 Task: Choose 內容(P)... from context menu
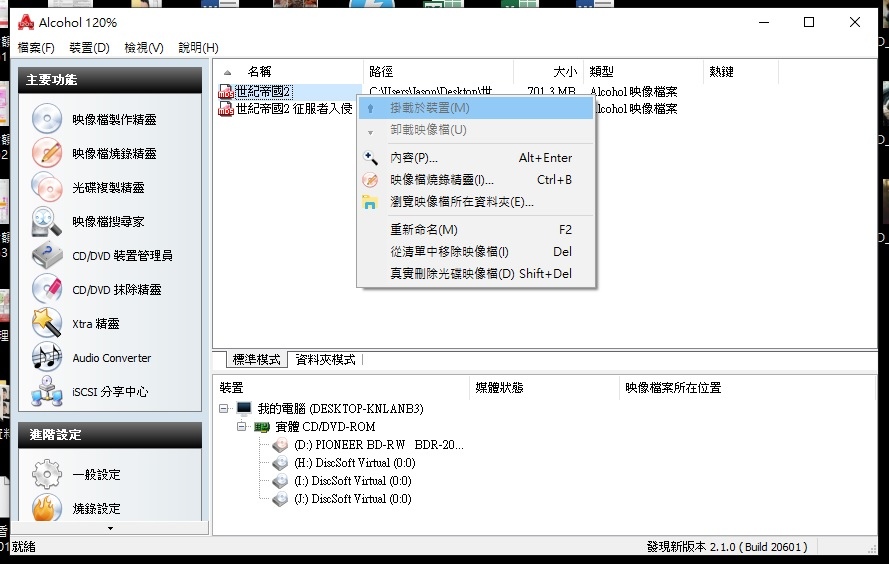pos(476,158)
